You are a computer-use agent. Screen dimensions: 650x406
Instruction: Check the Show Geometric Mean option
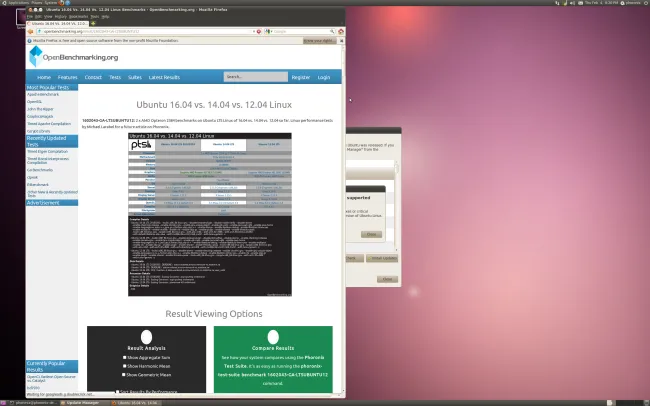pos(124,376)
